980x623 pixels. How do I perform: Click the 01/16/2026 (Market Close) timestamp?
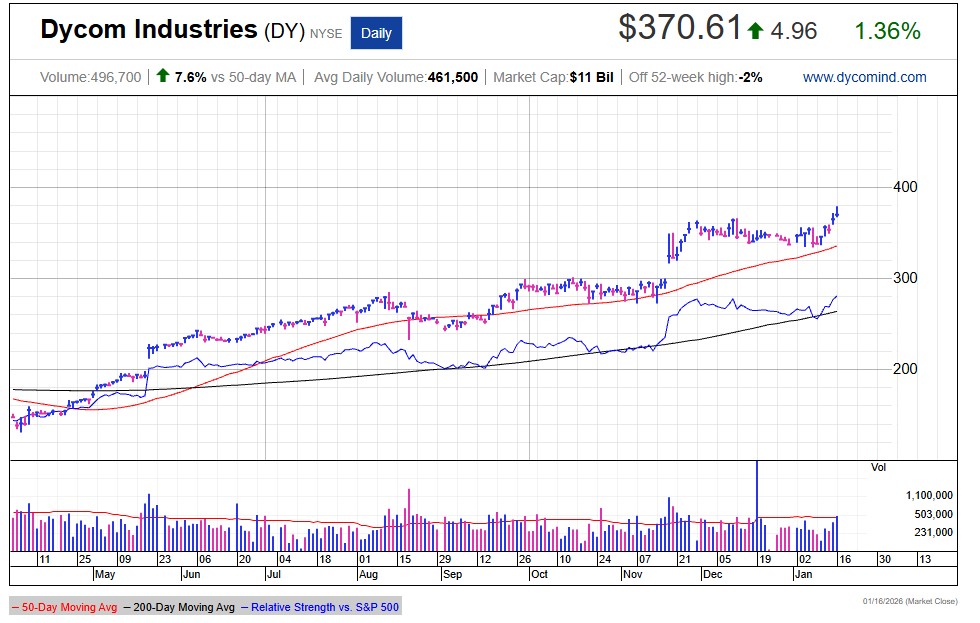(x=910, y=601)
